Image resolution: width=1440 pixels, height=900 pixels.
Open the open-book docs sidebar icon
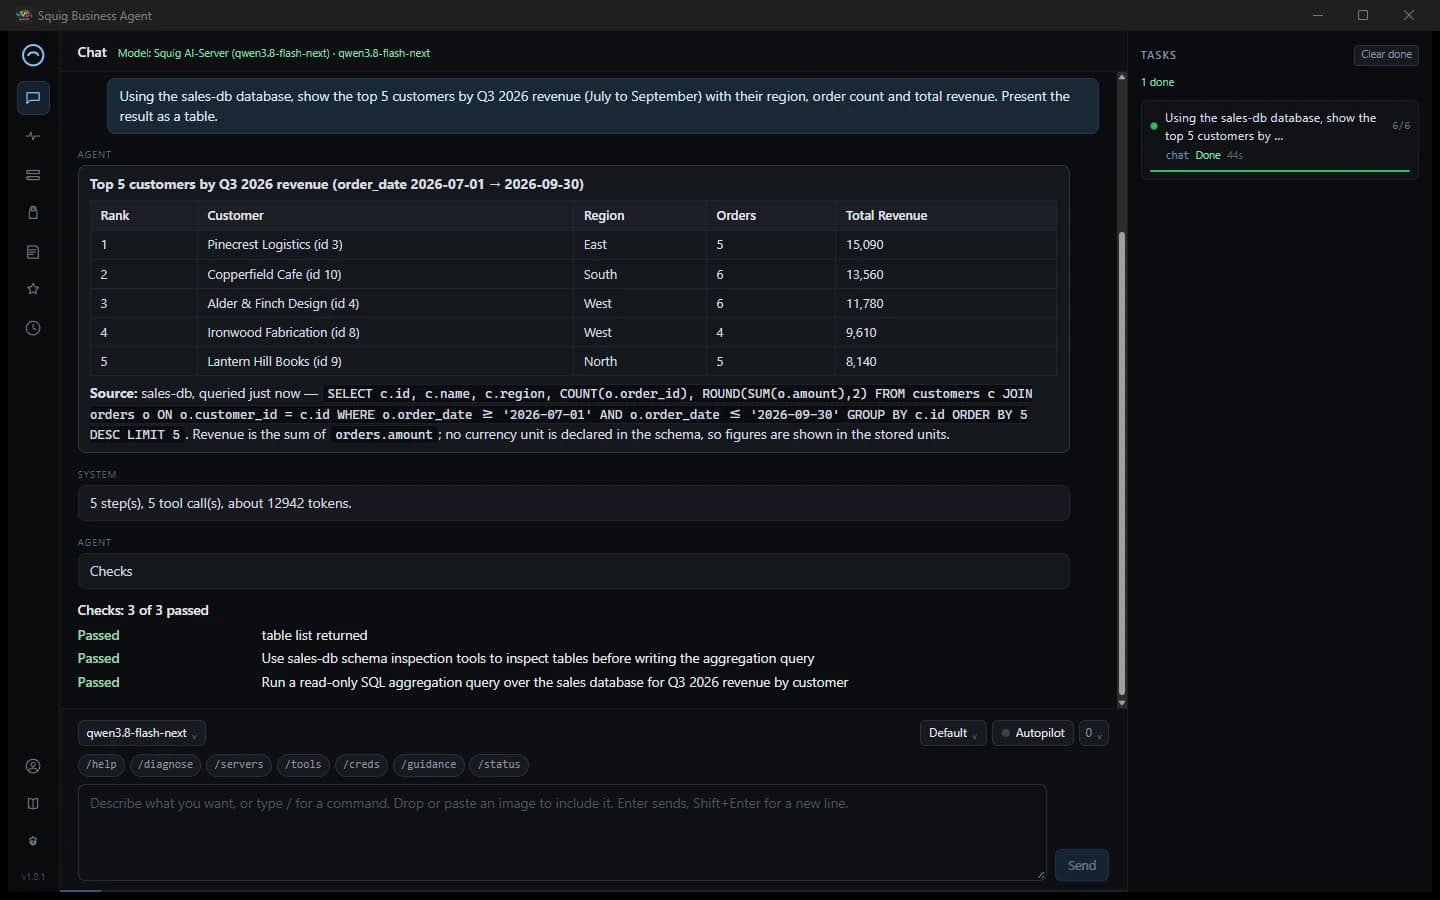[33, 803]
